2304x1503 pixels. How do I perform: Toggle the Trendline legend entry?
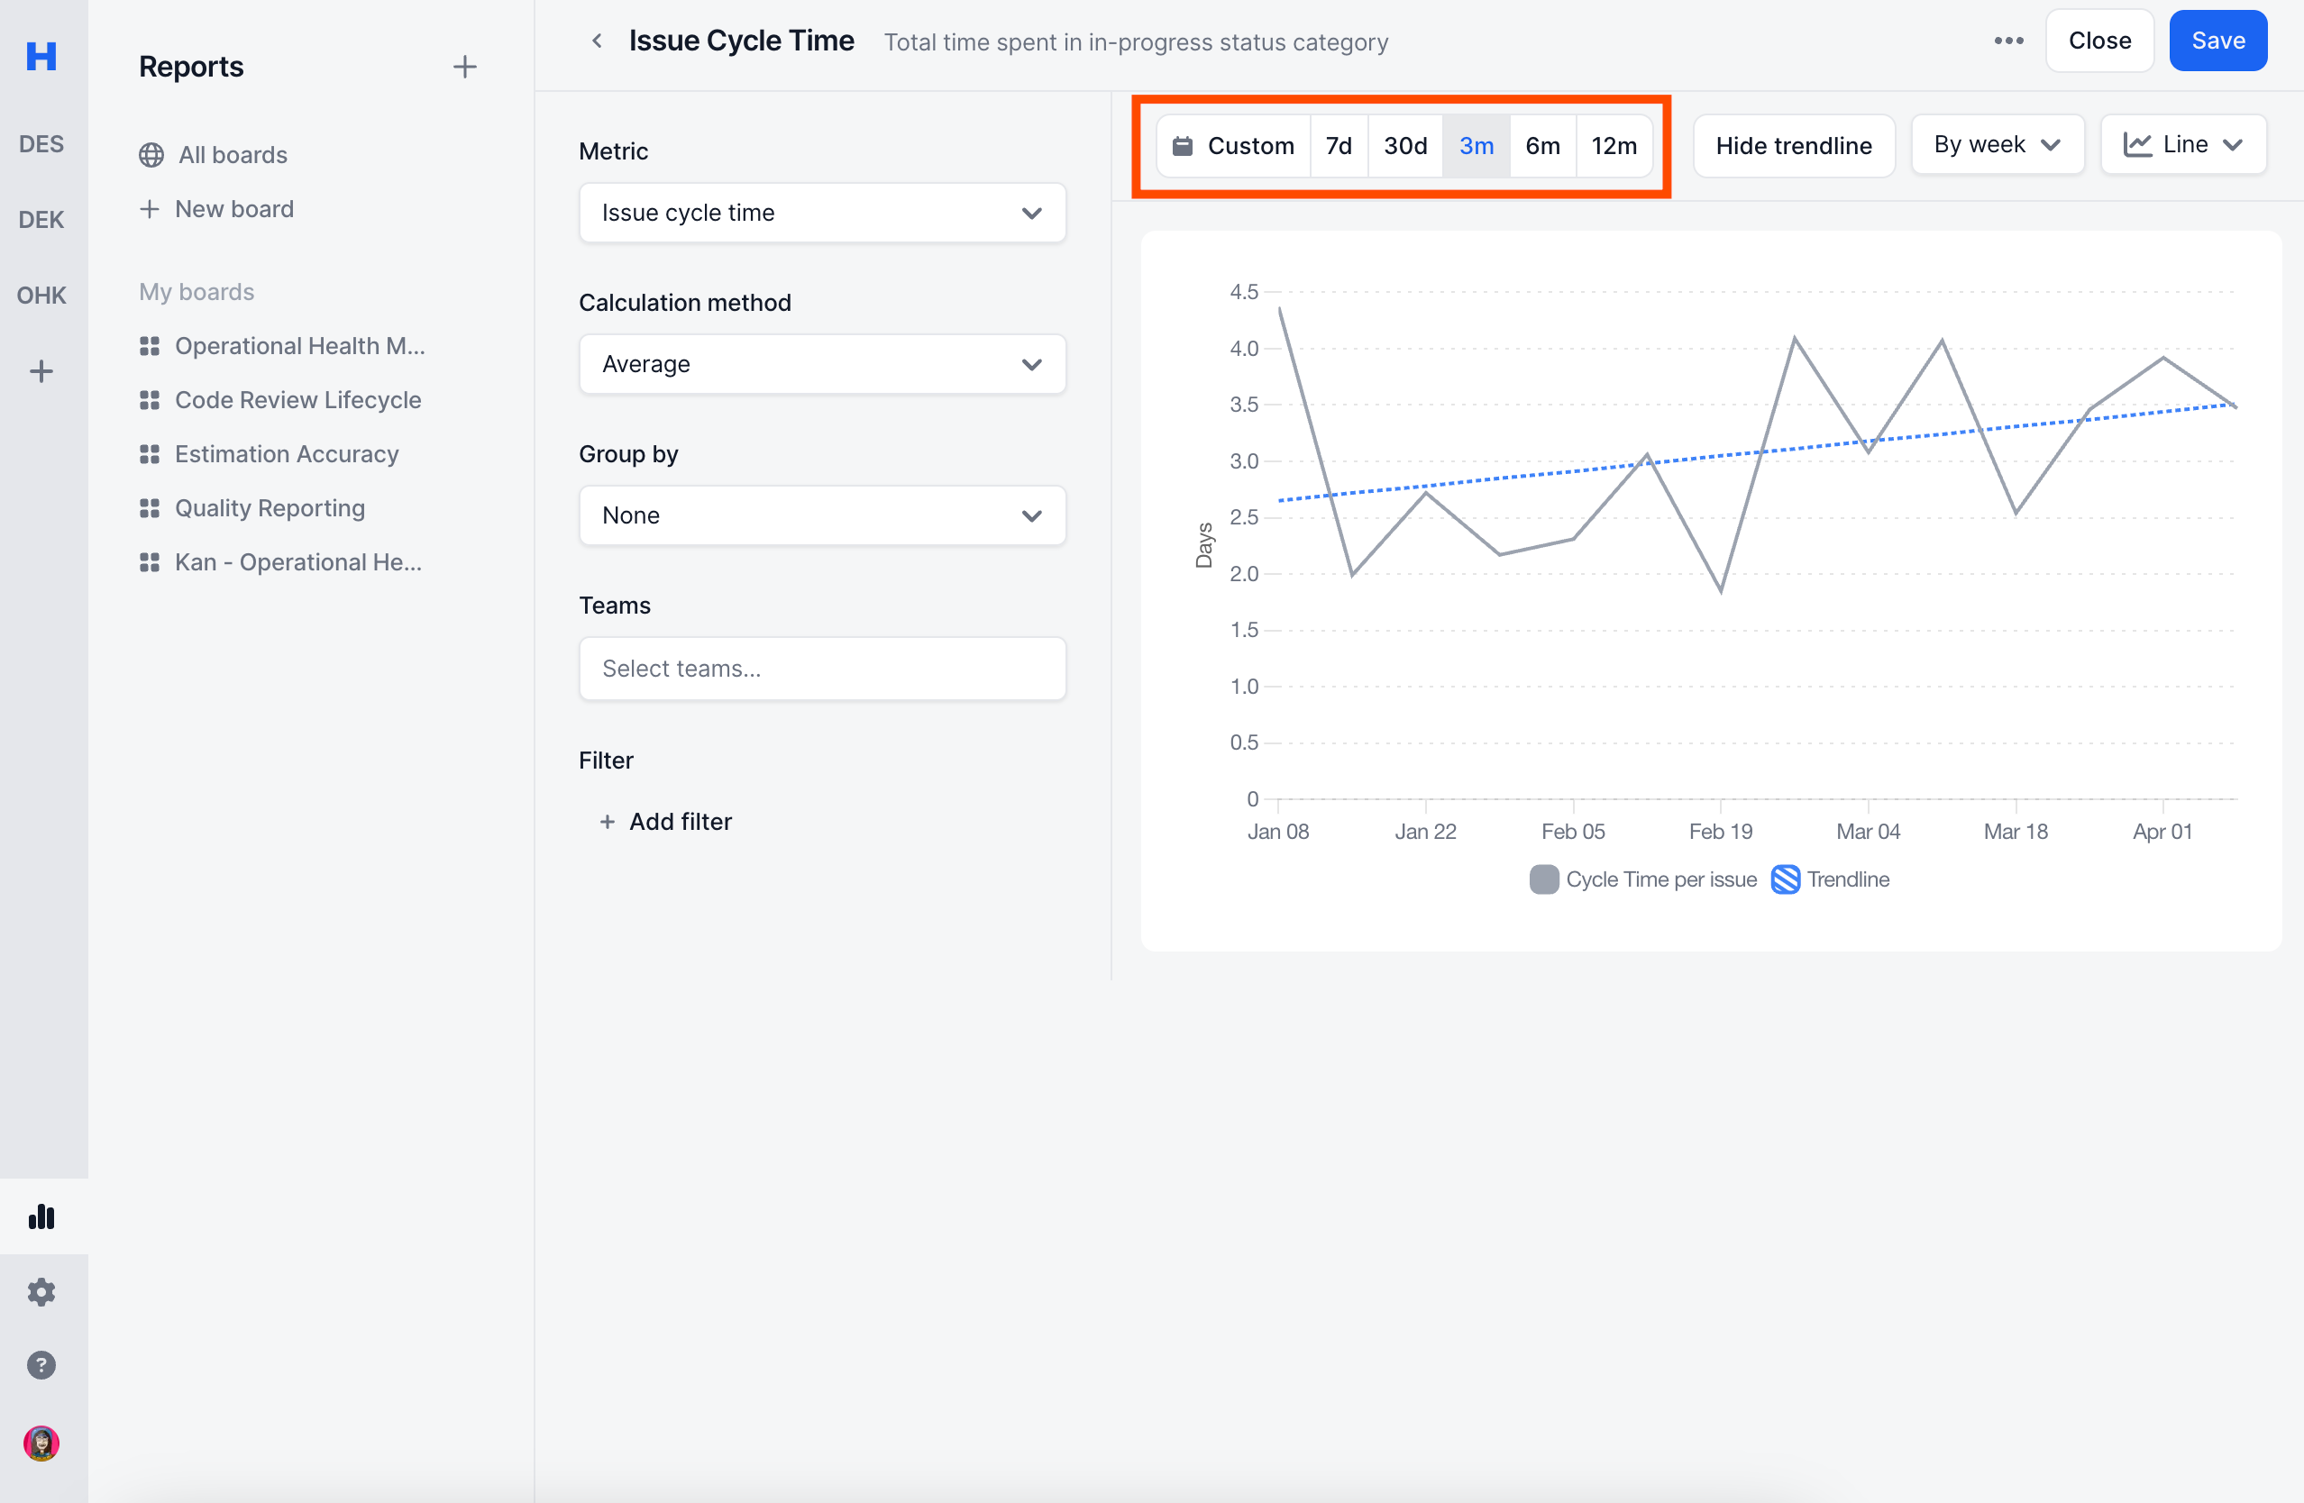tap(1830, 879)
